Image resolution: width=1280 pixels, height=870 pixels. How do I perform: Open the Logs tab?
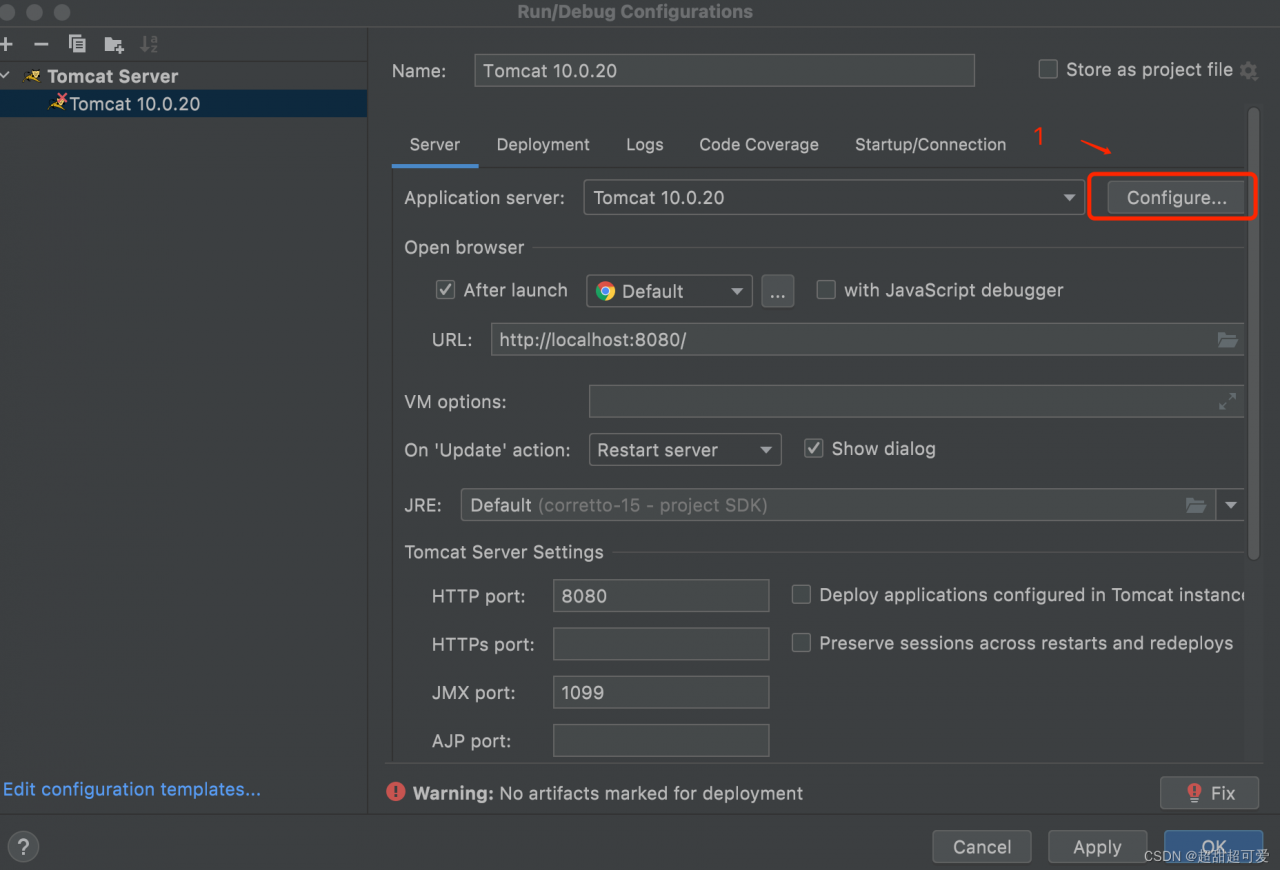pyautogui.click(x=645, y=145)
